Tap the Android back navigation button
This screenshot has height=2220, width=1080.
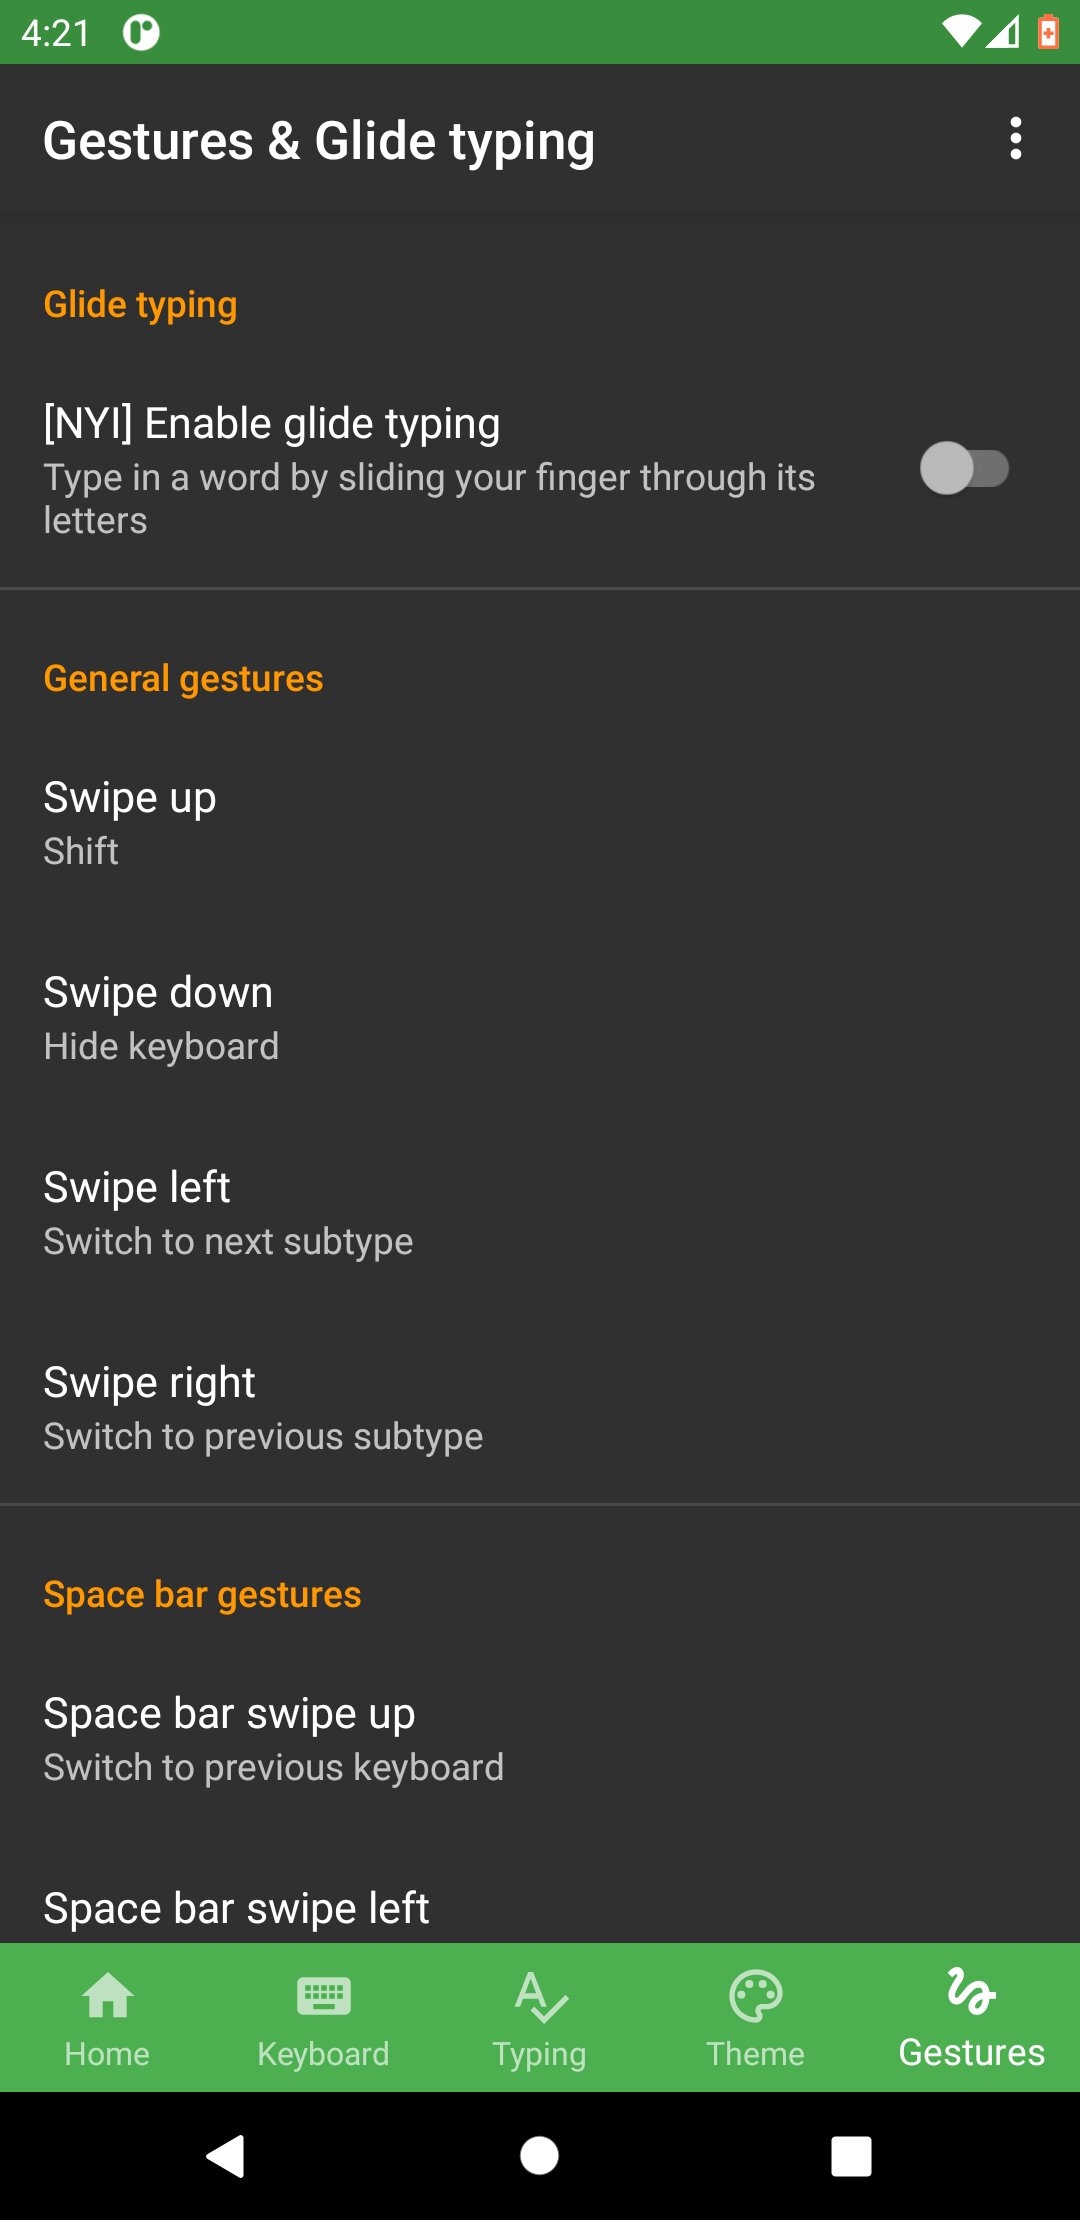coord(226,2156)
